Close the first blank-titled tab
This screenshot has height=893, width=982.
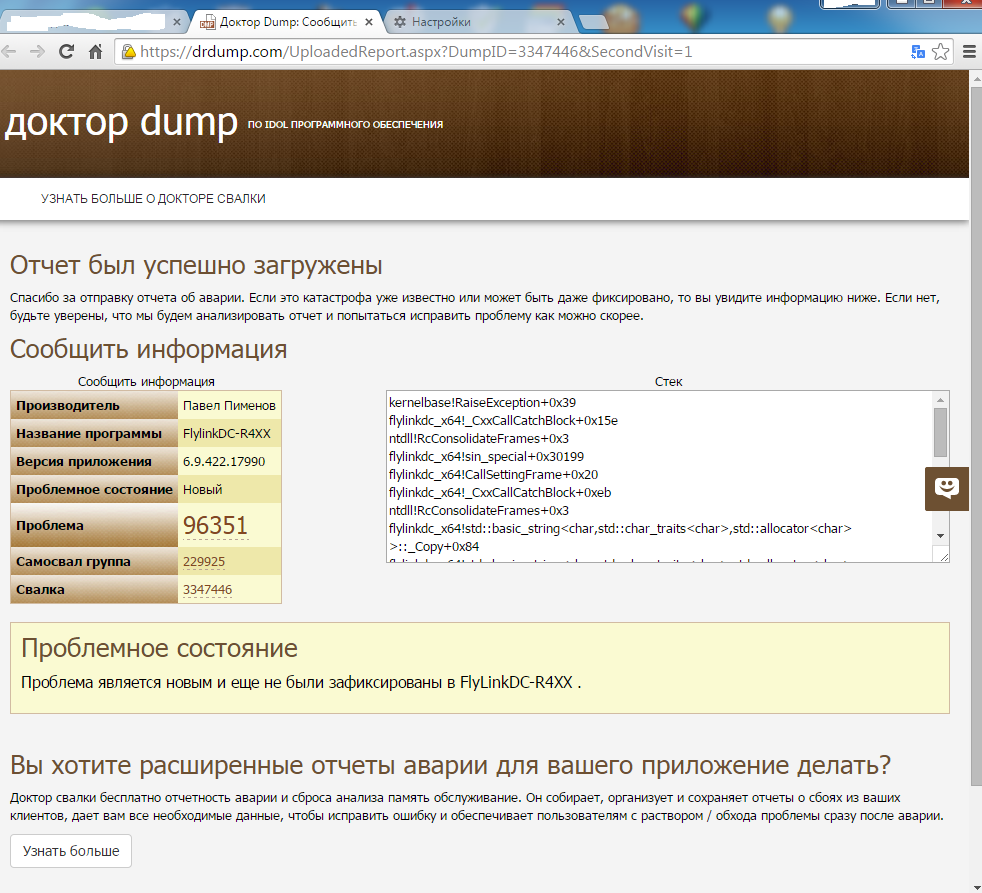point(177,22)
